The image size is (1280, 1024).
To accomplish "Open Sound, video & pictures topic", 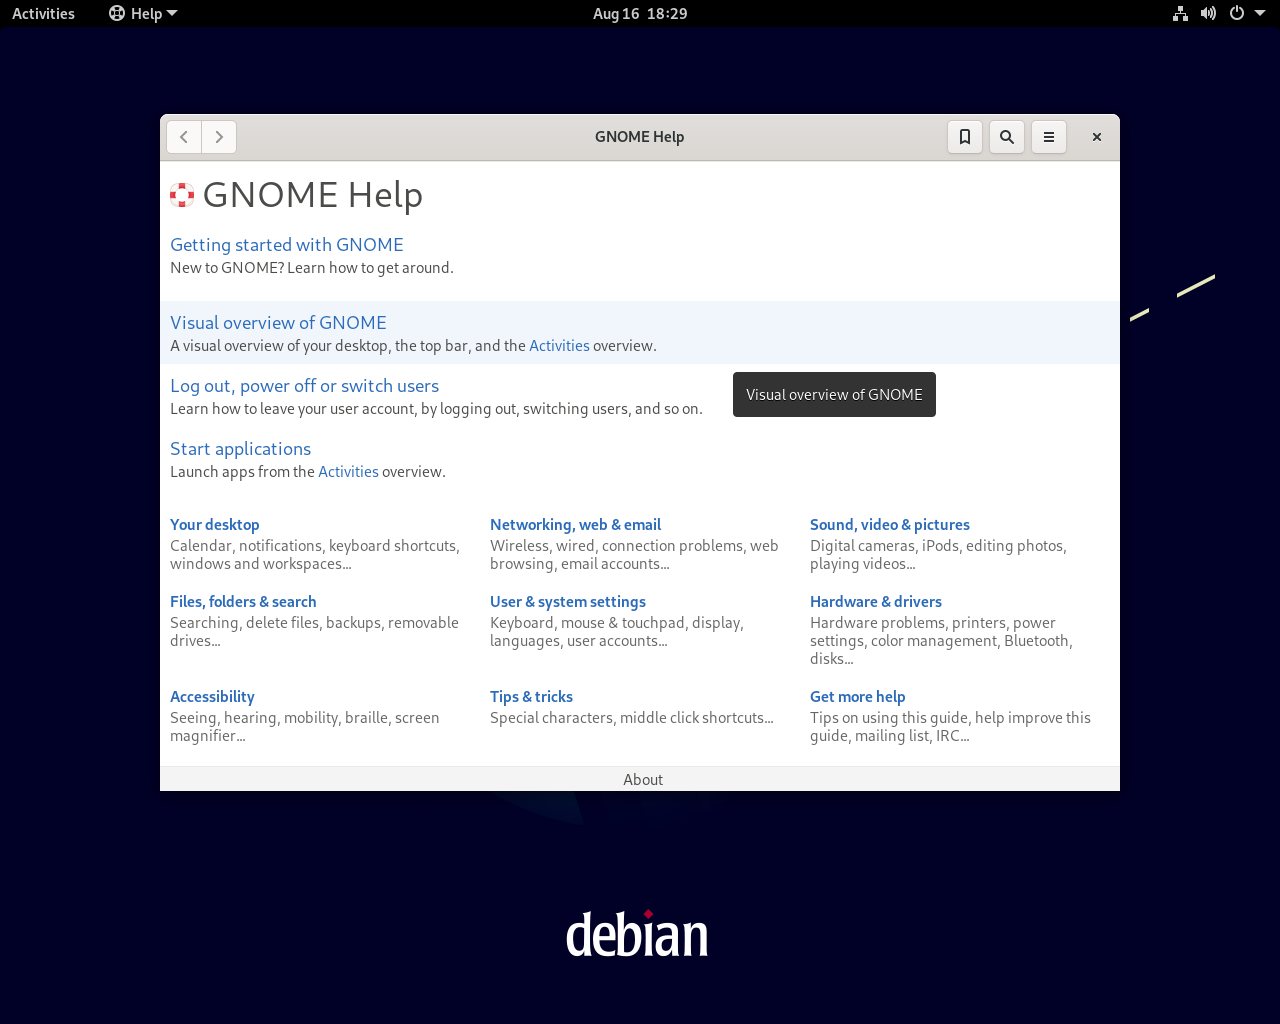I will point(890,525).
